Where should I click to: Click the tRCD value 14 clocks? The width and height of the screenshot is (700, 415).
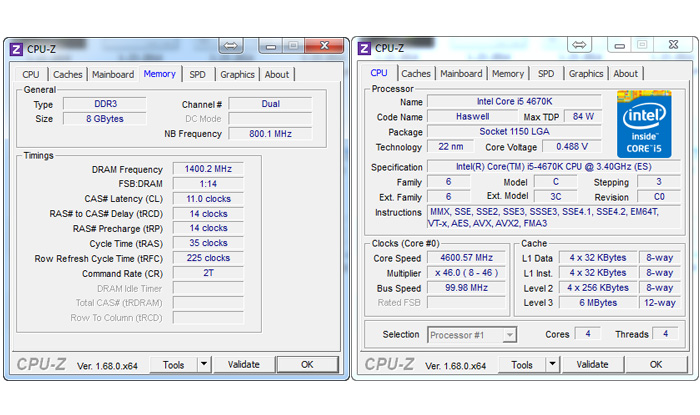208,214
